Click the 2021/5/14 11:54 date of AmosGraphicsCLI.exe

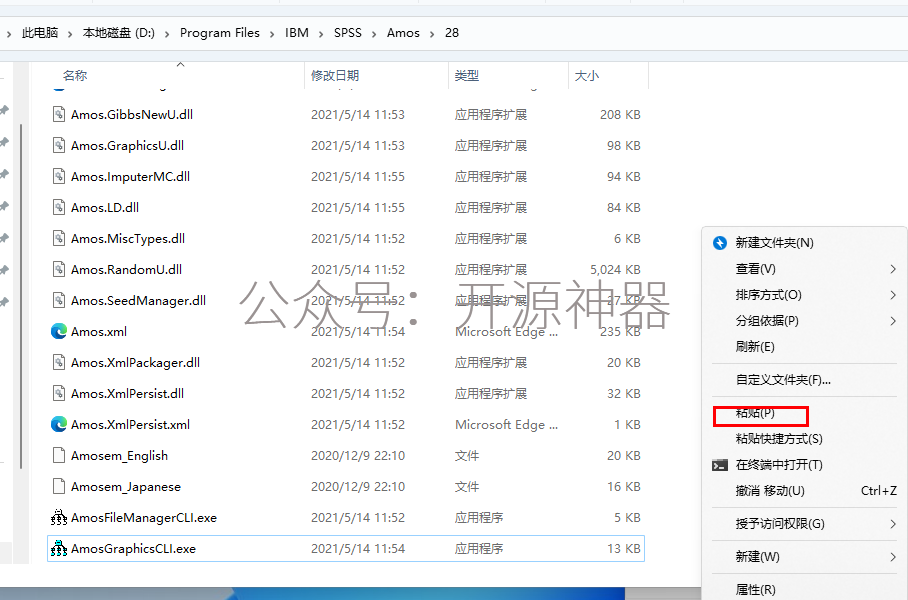pyautogui.click(x=358, y=549)
